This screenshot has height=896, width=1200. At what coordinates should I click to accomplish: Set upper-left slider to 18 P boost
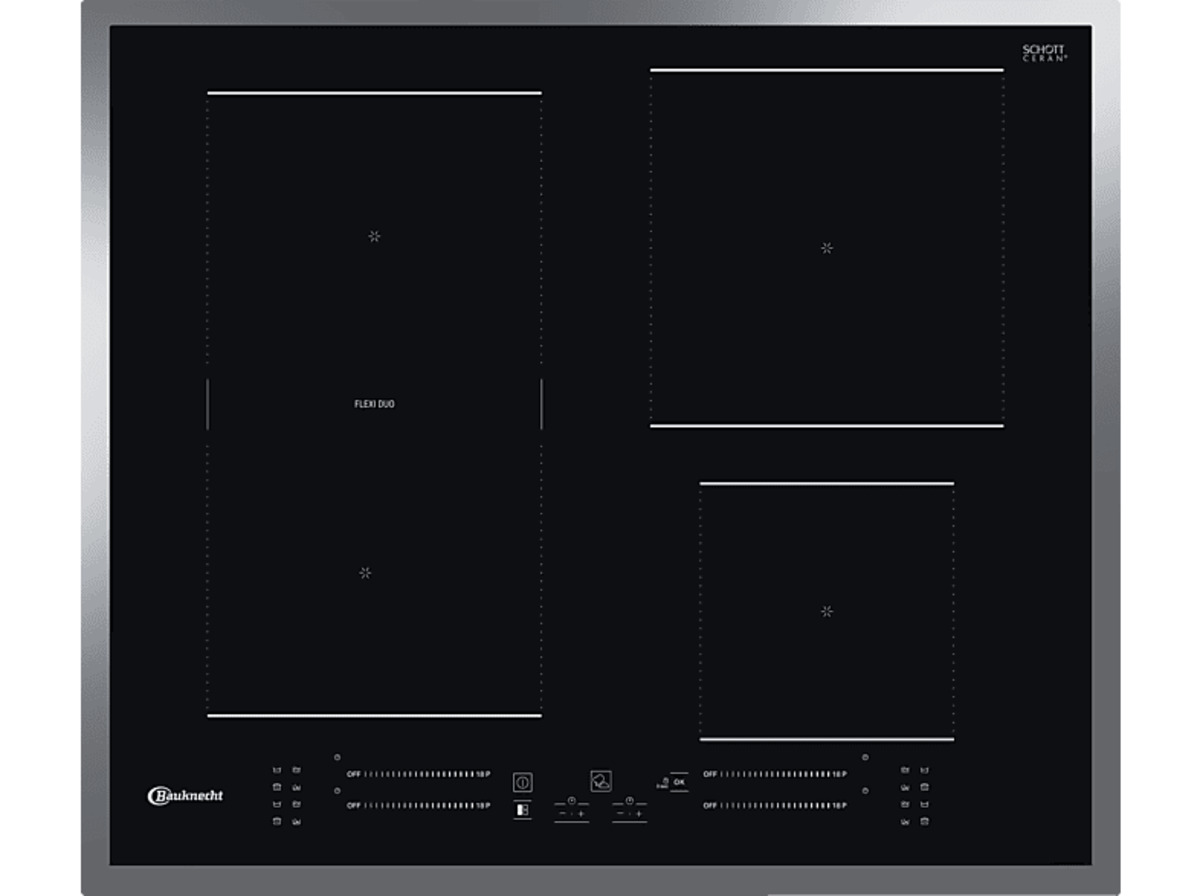(x=482, y=774)
